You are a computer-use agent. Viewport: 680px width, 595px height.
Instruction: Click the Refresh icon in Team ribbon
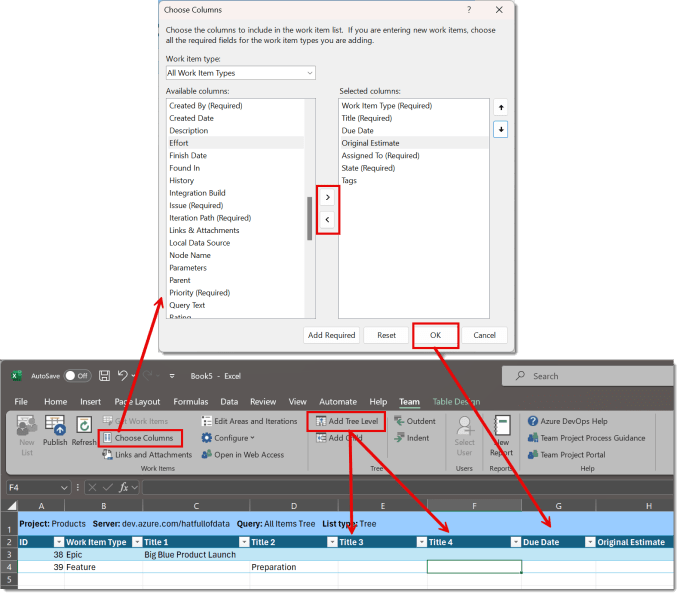[x=84, y=430]
